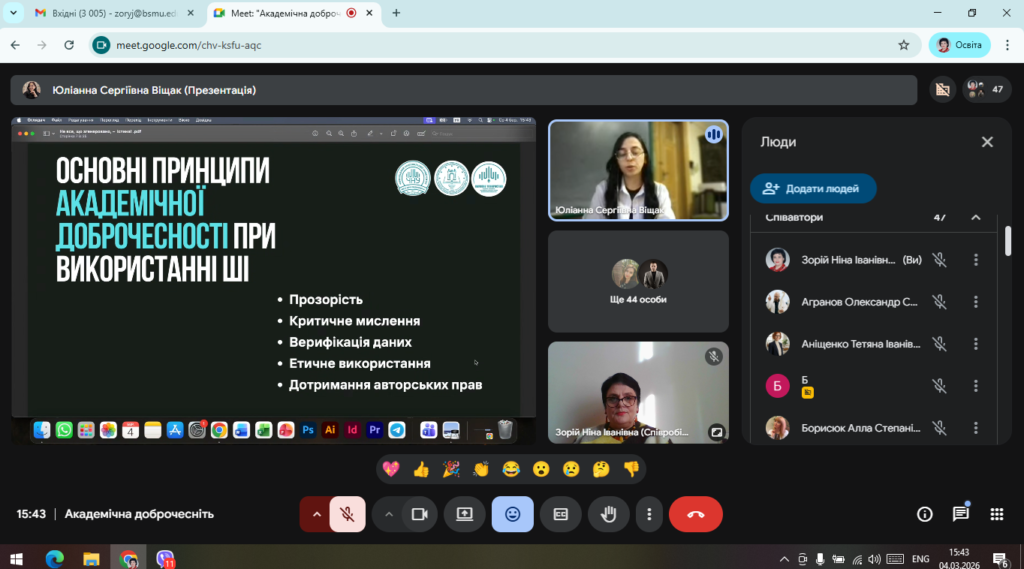Open the emoji reactions button
This screenshot has height=569, width=1024.
click(x=512, y=514)
